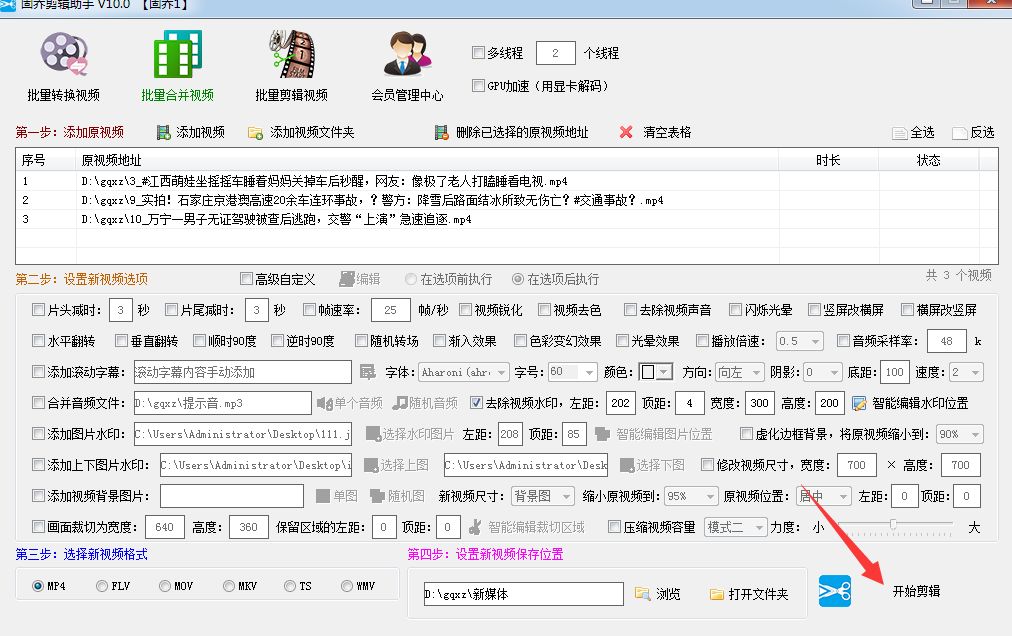This screenshot has width=1012, height=636.
Task: Click the 序号 column header
Action: click(x=45, y=159)
